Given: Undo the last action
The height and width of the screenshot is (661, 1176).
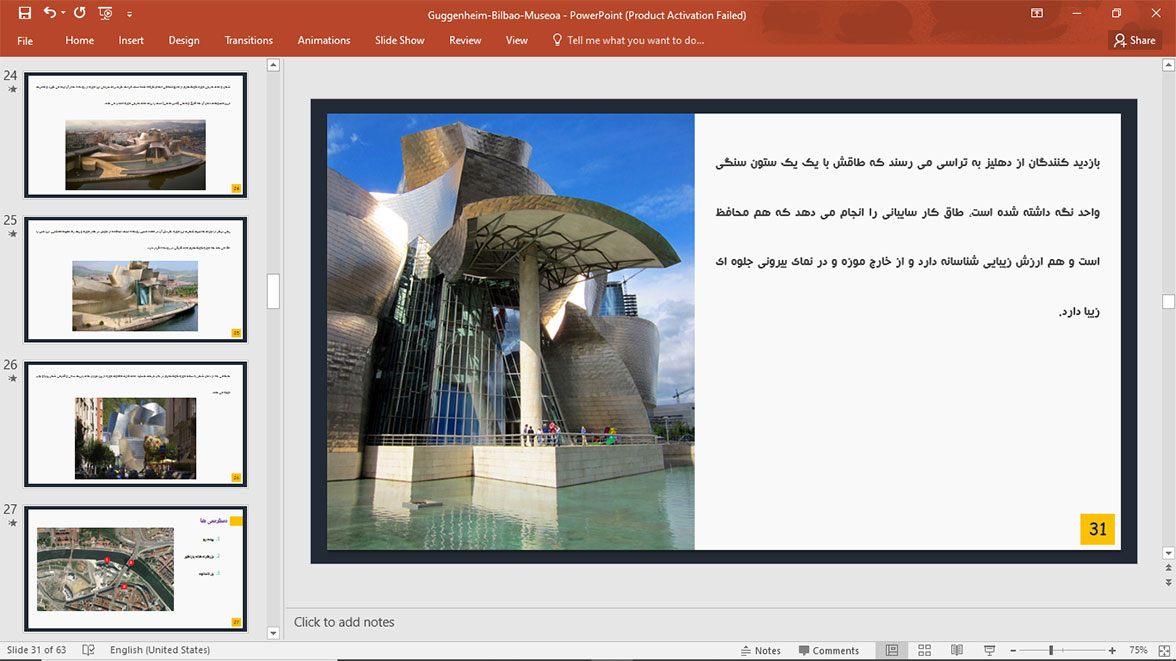Looking at the screenshot, I should pyautogui.click(x=50, y=13).
